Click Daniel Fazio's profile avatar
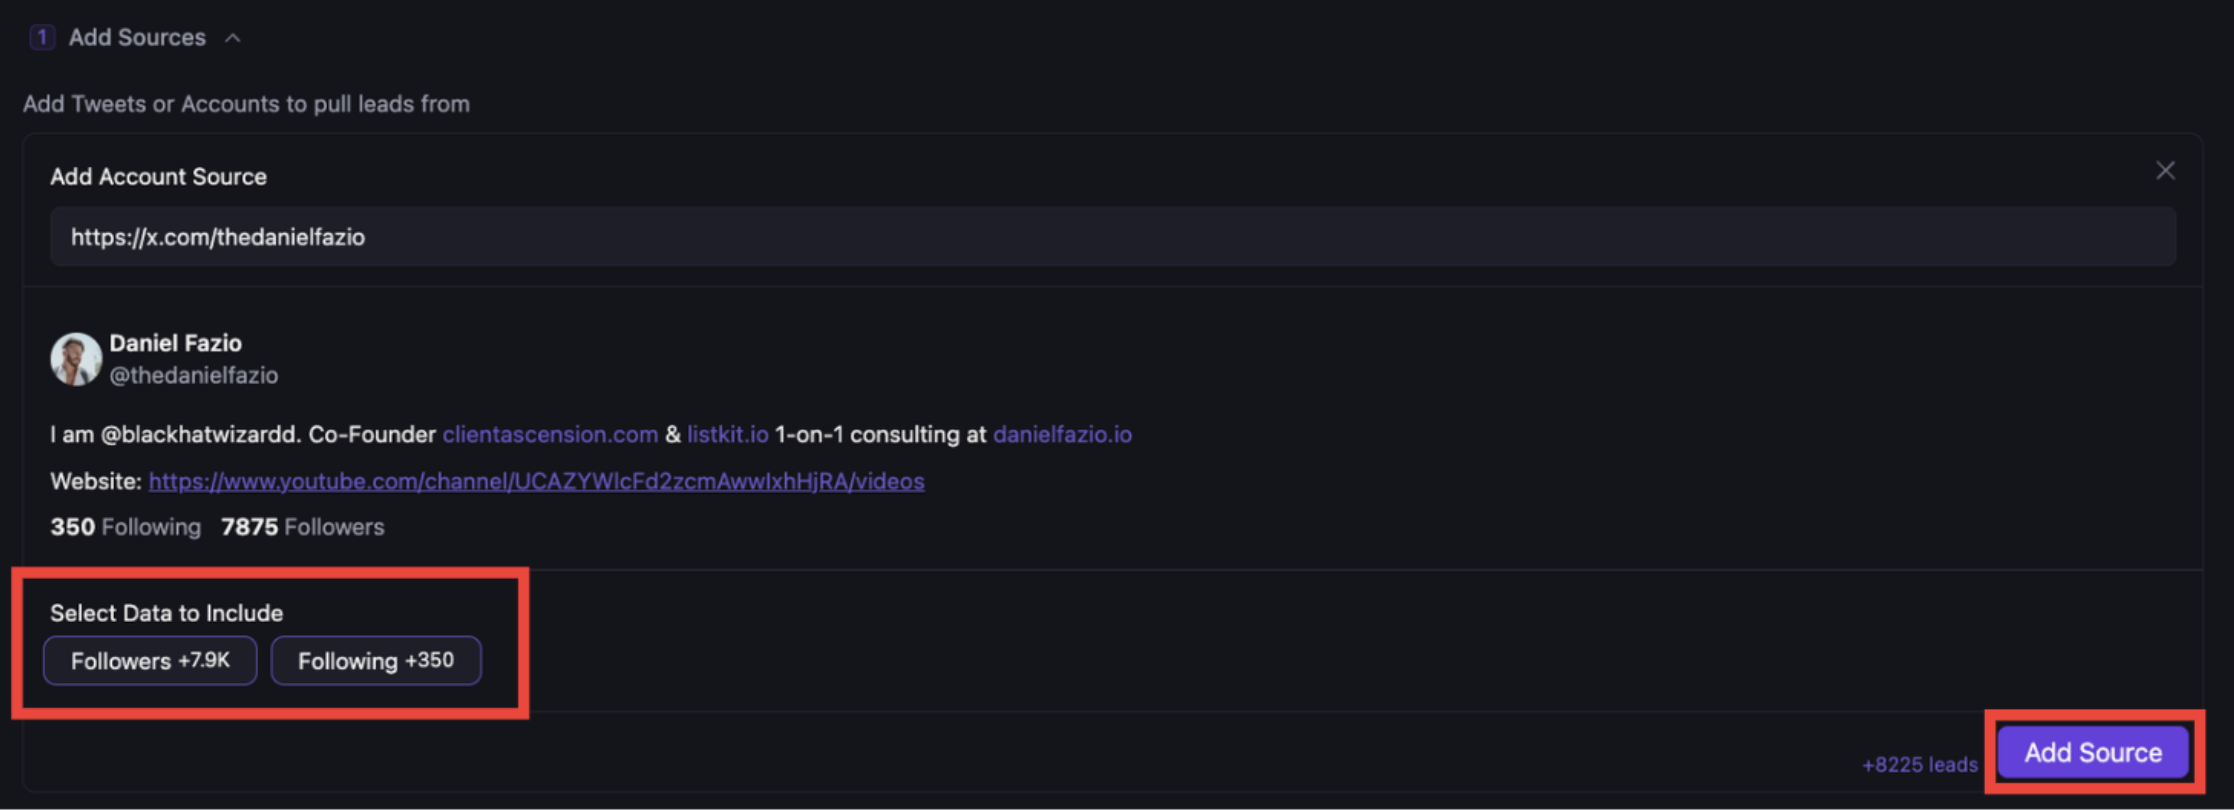Image resolution: width=2234 pixels, height=810 pixels. point(75,358)
